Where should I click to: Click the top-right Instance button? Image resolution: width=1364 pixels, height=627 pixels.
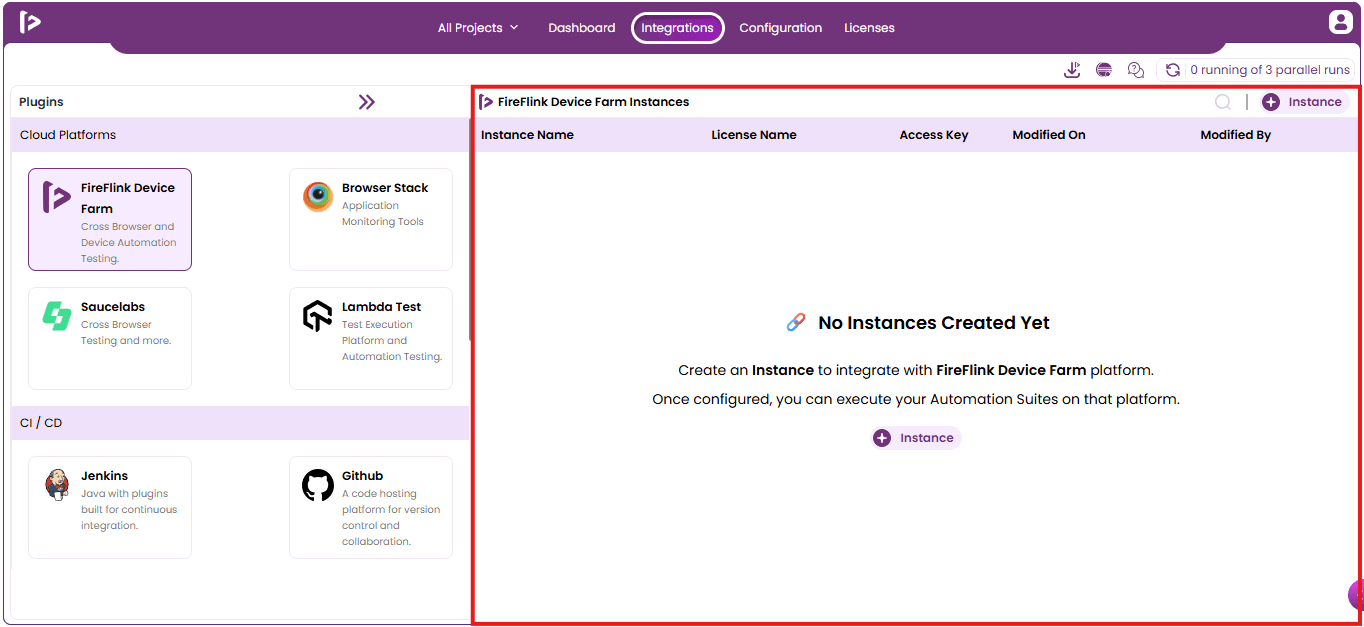(1304, 102)
